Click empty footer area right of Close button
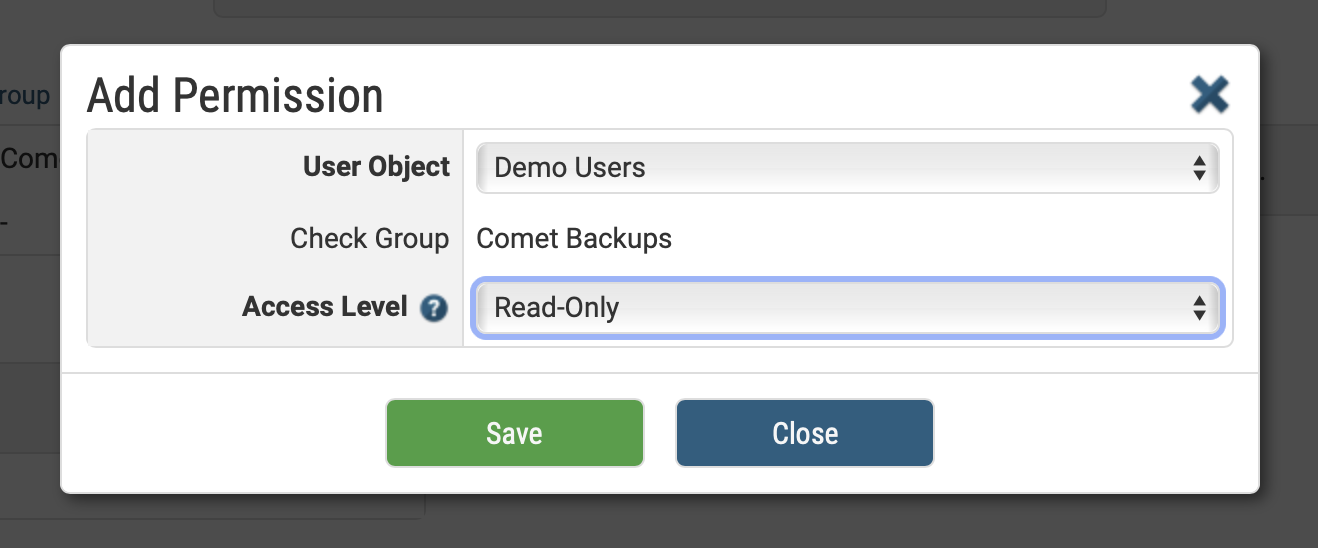The width and height of the screenshot is (1318, 548). [1090, 433]
